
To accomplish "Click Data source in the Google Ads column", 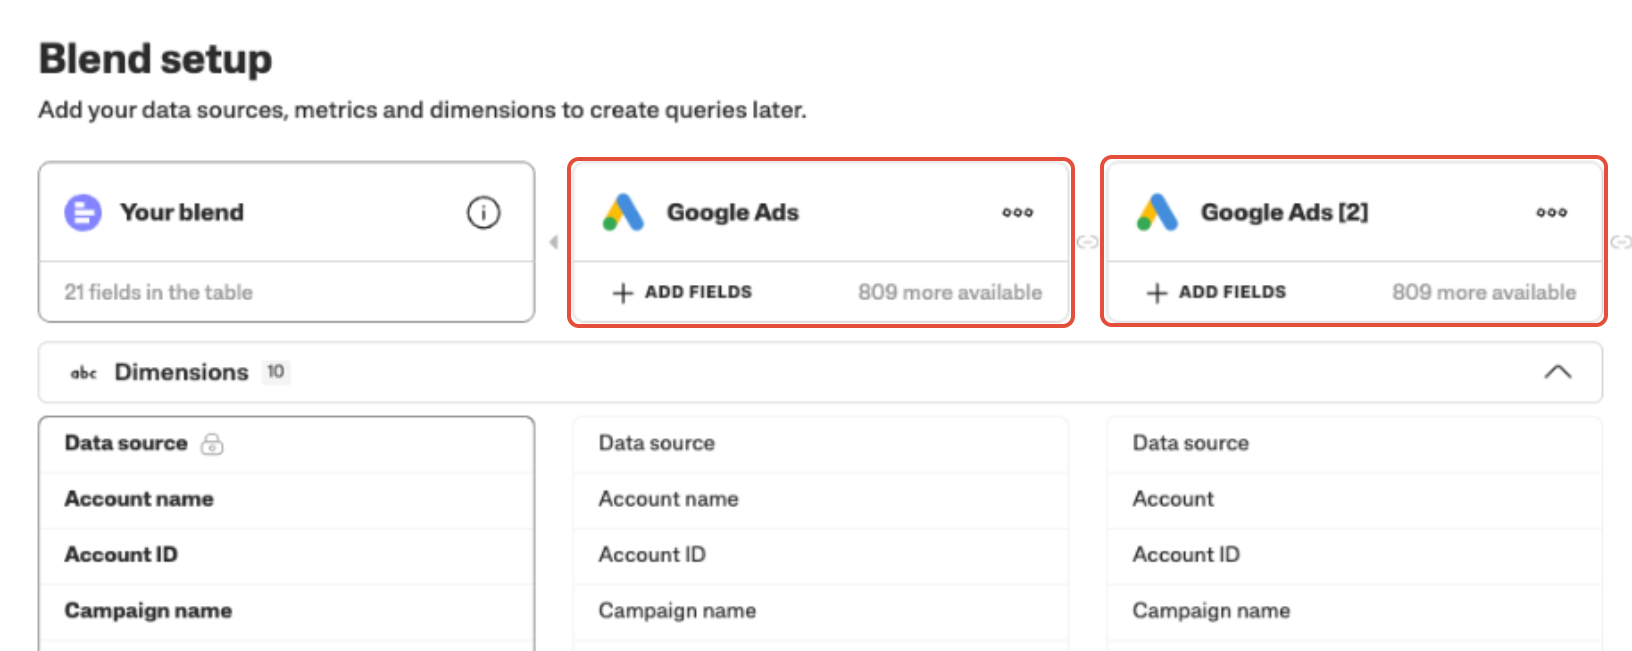I will coord(820,444).
